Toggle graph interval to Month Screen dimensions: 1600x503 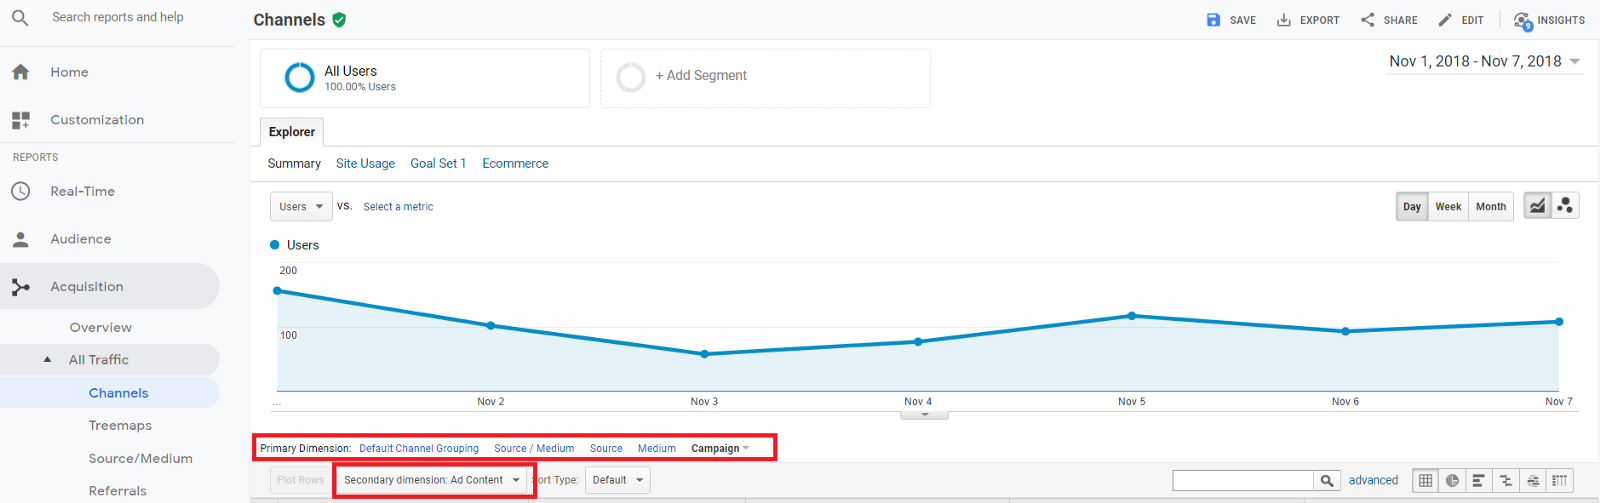[x=1490, y=207]
